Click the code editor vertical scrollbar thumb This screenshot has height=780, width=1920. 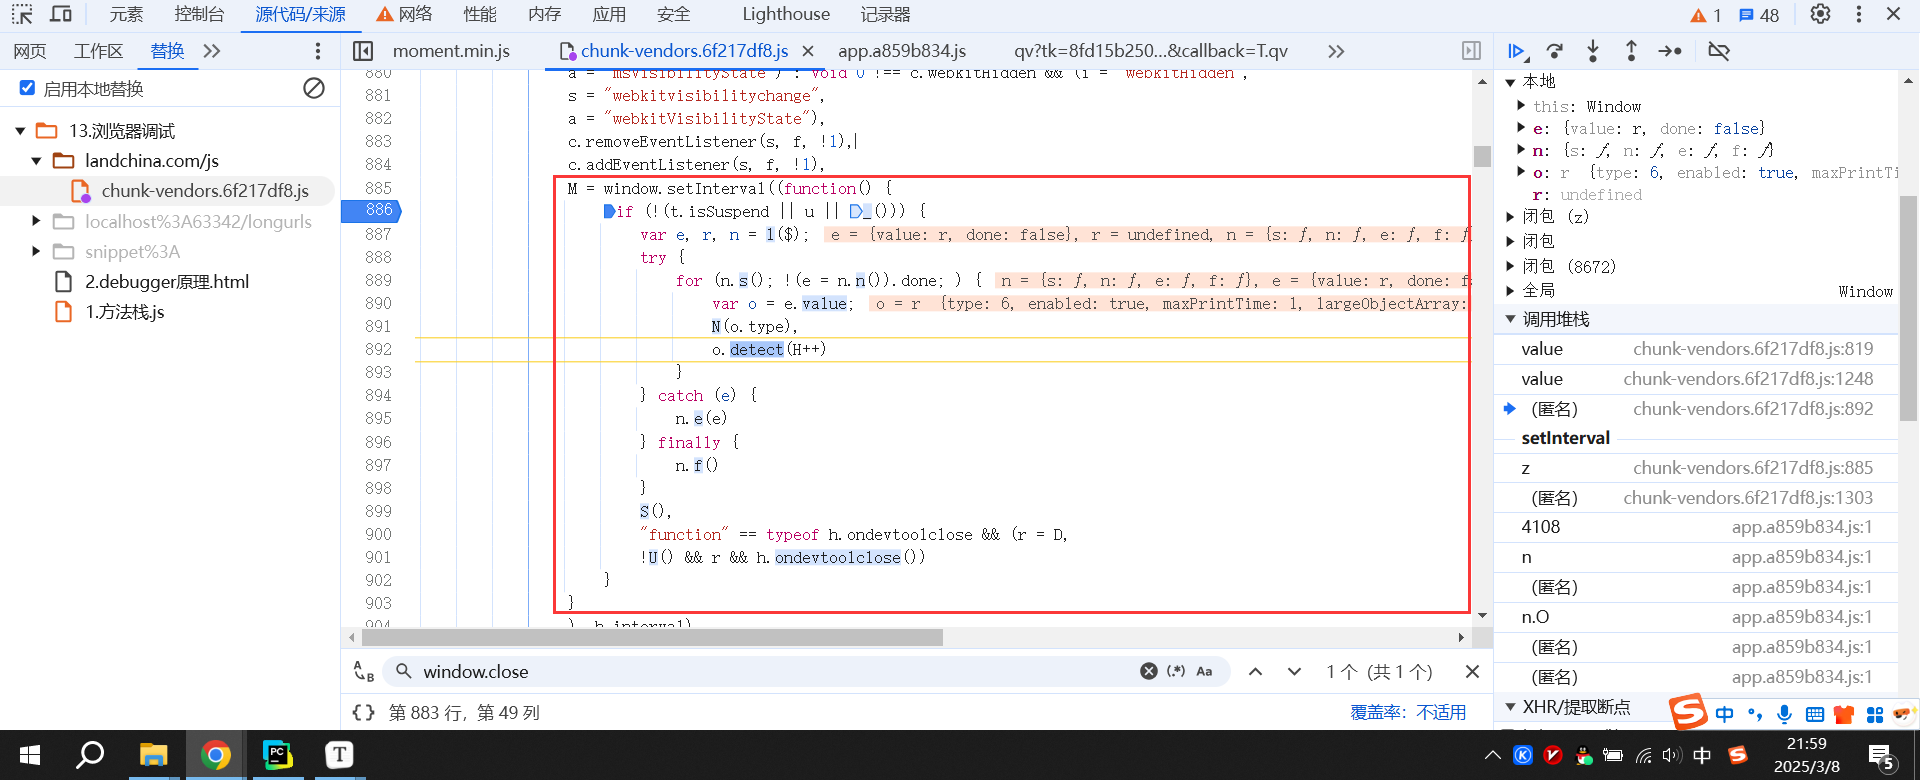[1482, 156]
